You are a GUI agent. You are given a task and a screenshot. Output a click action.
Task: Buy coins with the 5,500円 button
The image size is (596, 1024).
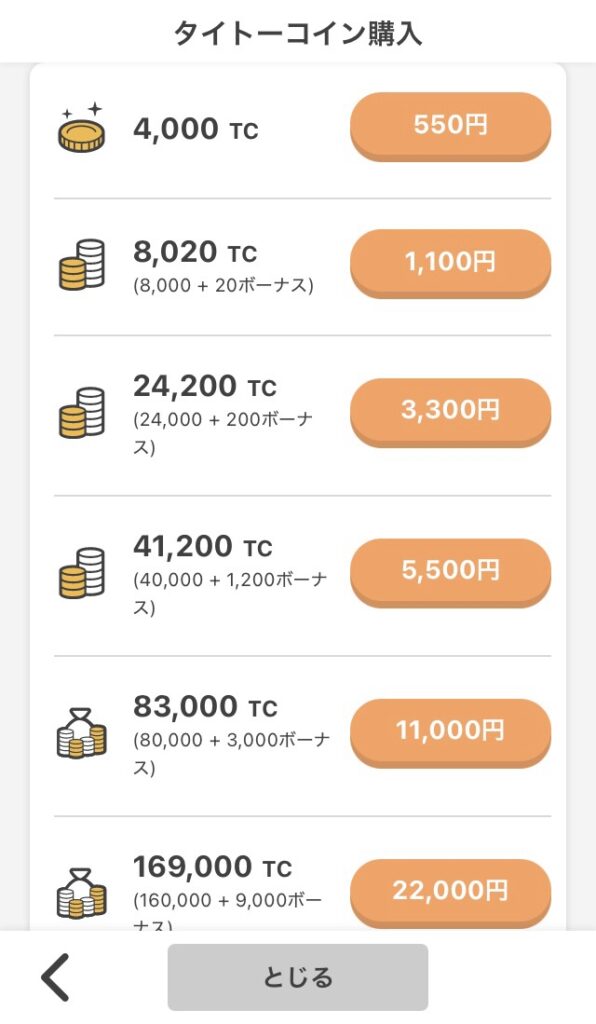click(x=450, y=571)
